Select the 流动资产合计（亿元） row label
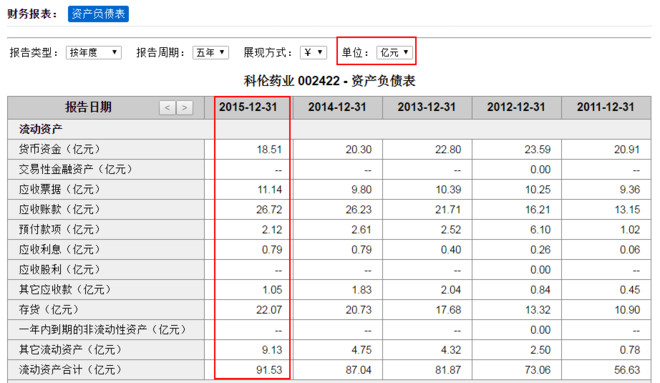The width and height of the screenshot is (660, 383). coord(70,370)
